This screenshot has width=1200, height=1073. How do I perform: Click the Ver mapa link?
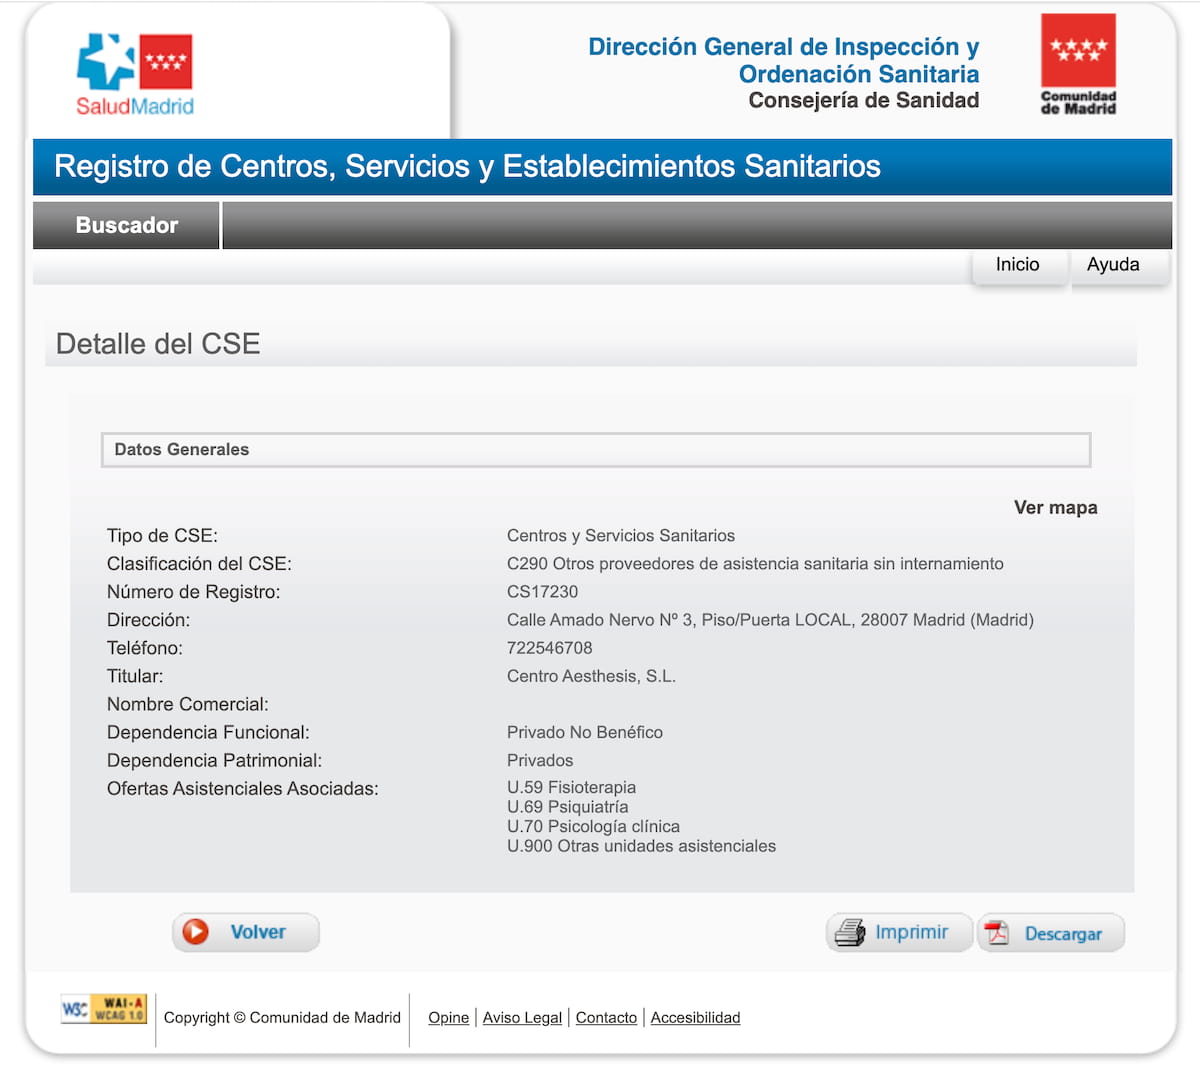click(x=1055, y=508)
